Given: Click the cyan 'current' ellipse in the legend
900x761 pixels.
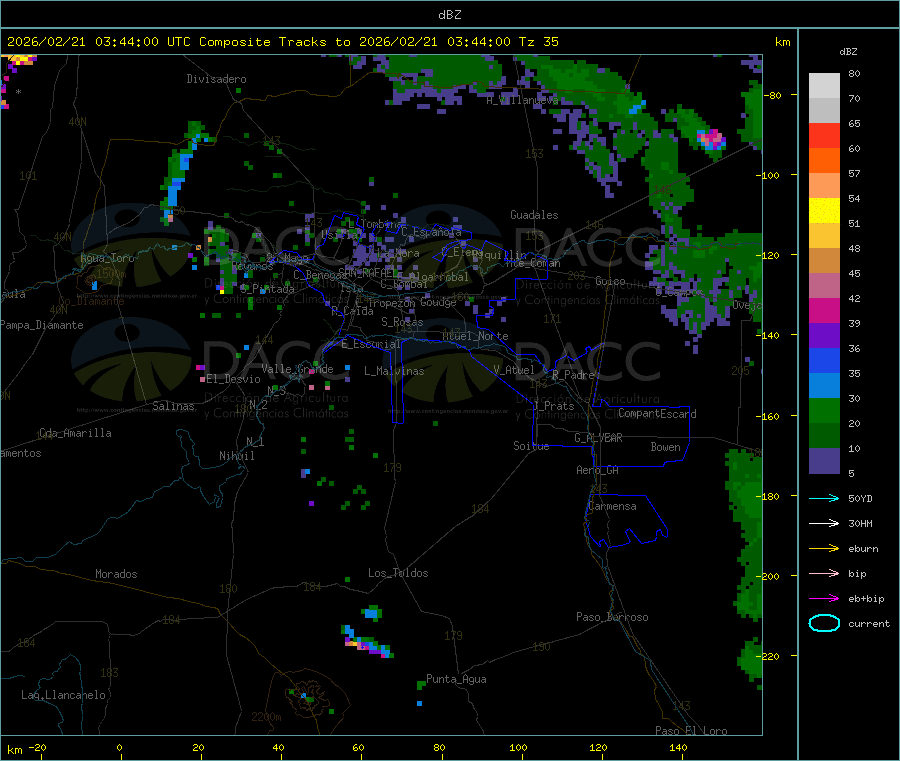Looking at the screenshot, I should click(824, 623).
